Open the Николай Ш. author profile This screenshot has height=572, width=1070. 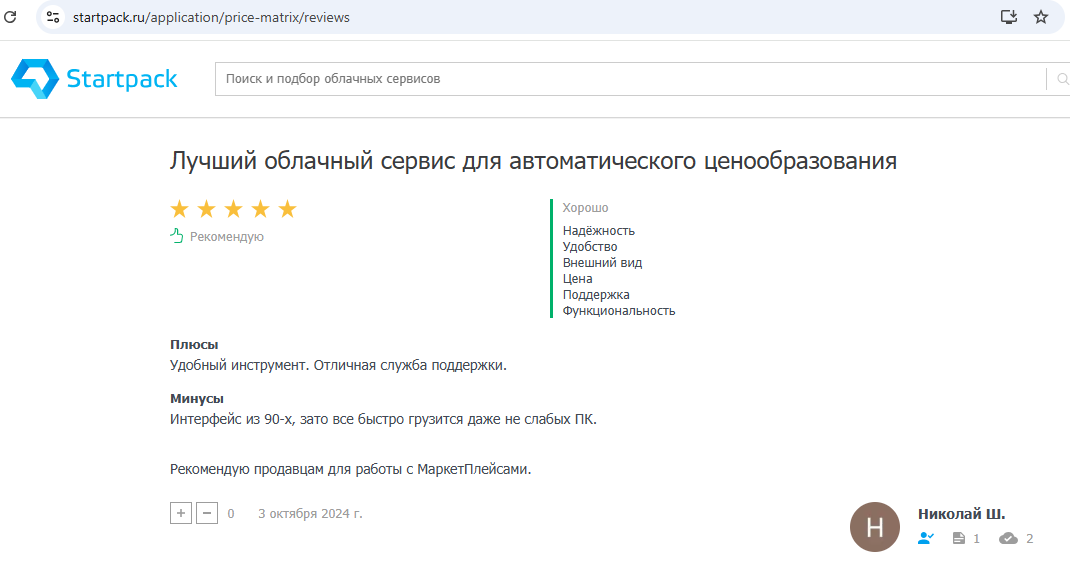(x=961, y=514)
